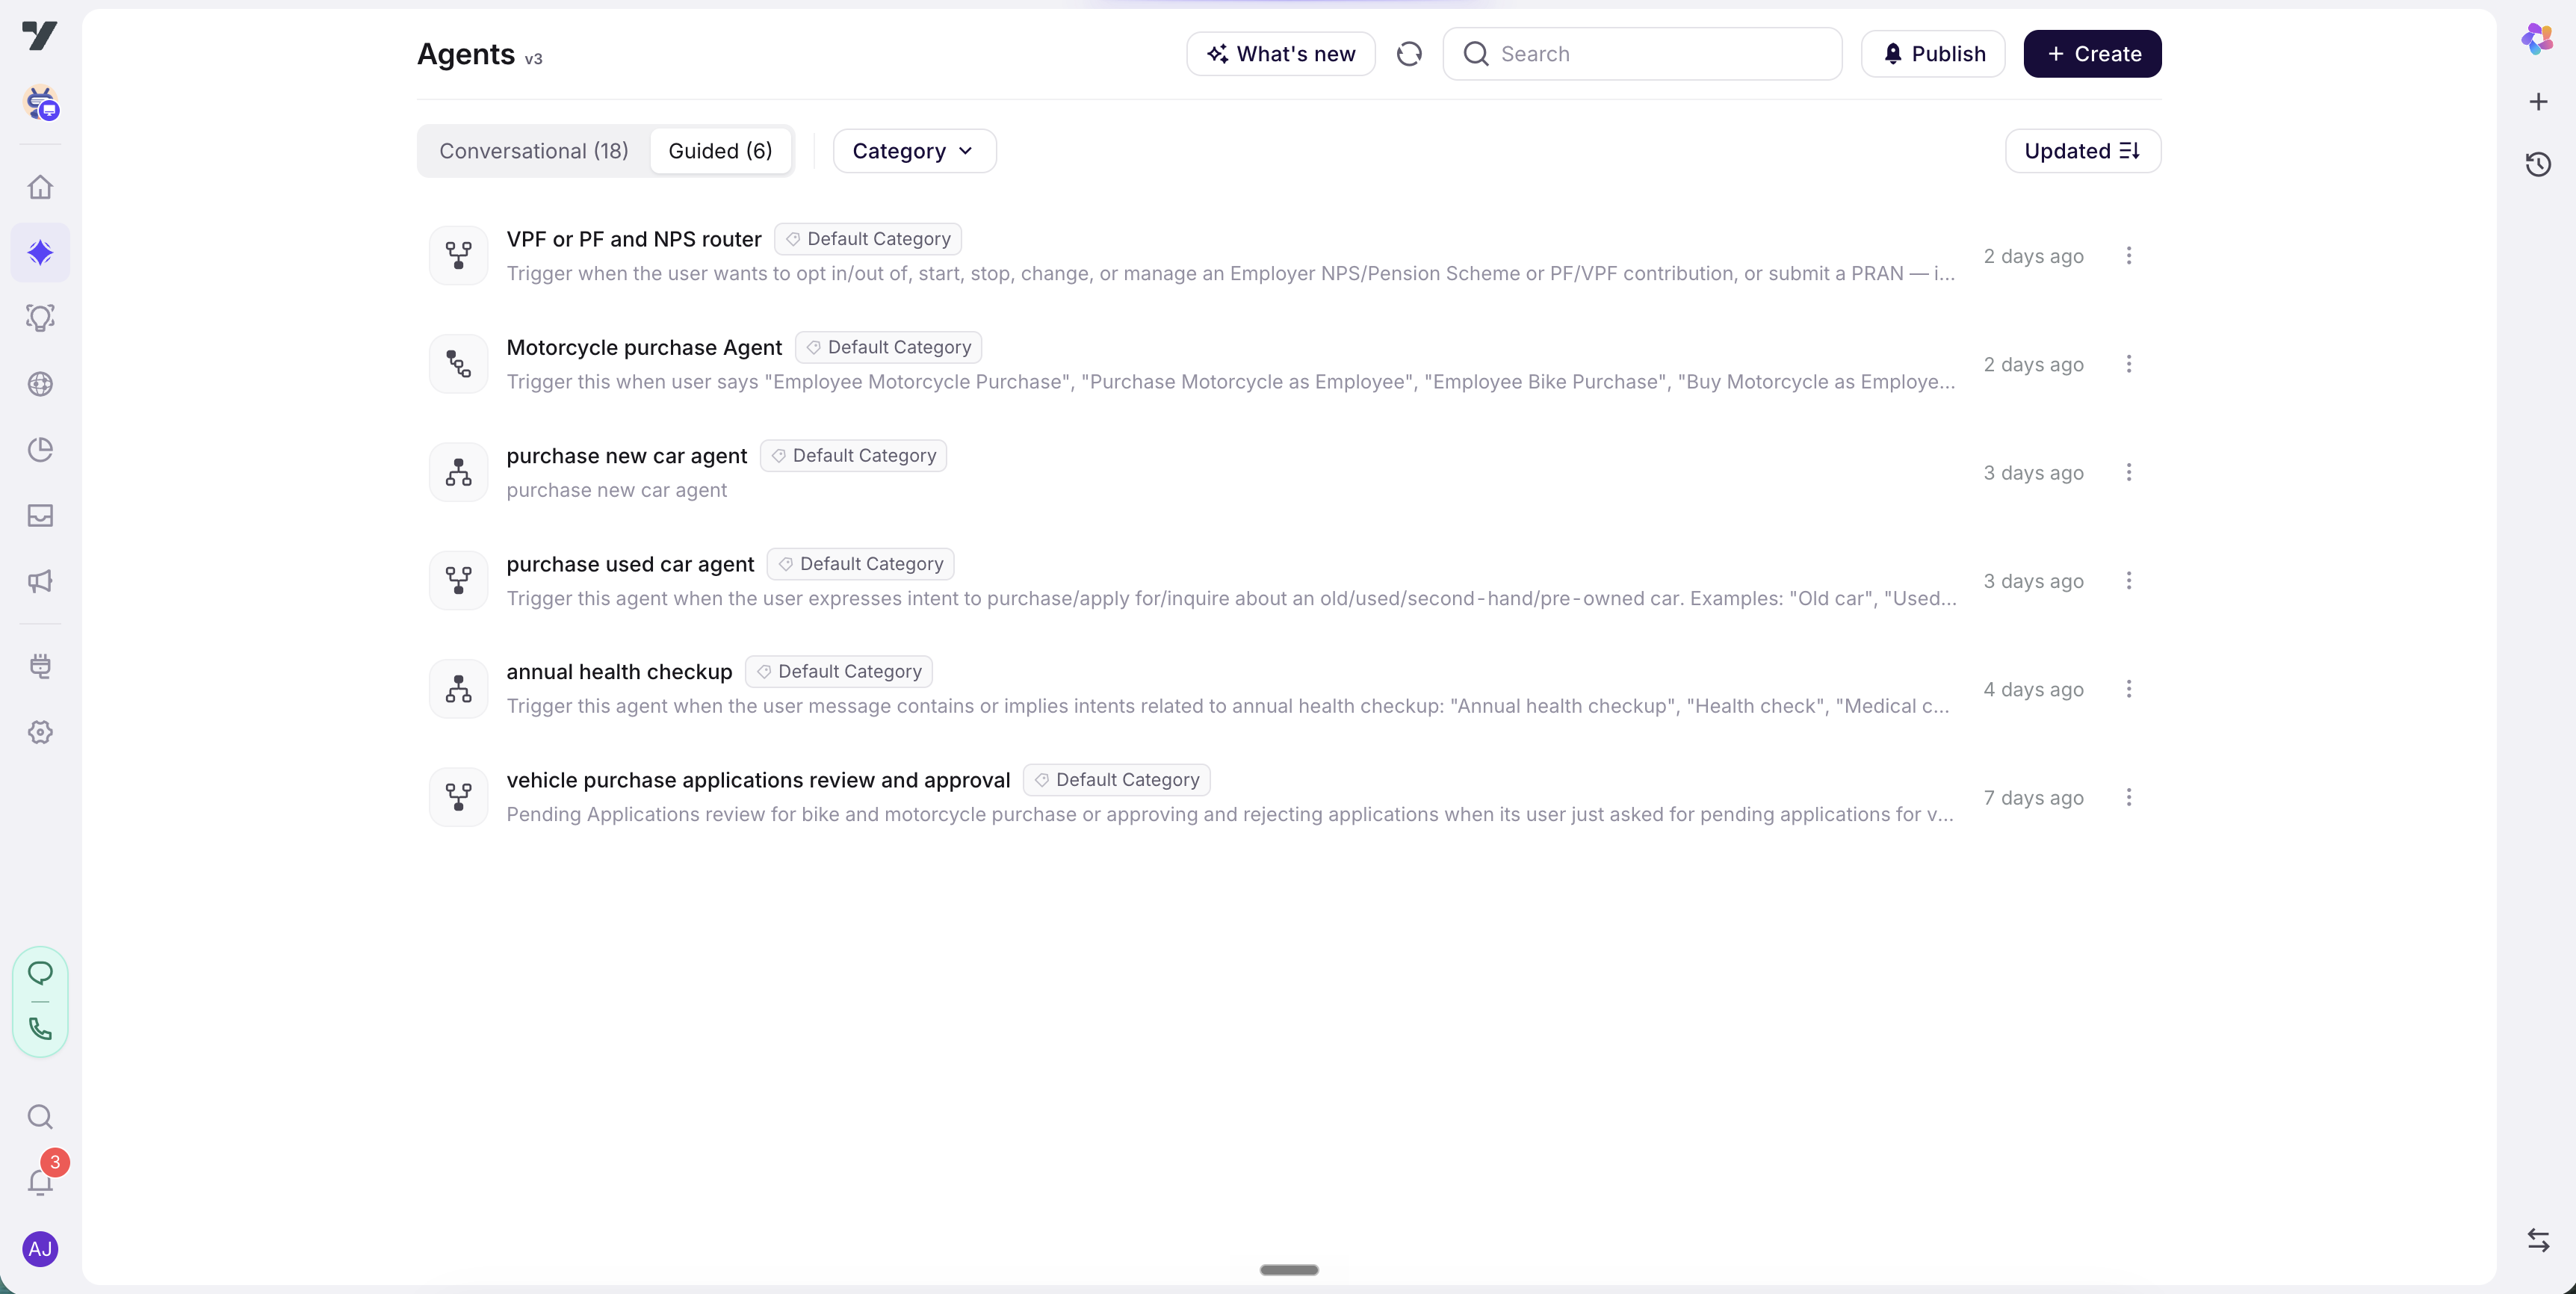Click the Agents v3 page heading
The height and width of the screenshot is (1294, 2576).
[x=480, y=54]
